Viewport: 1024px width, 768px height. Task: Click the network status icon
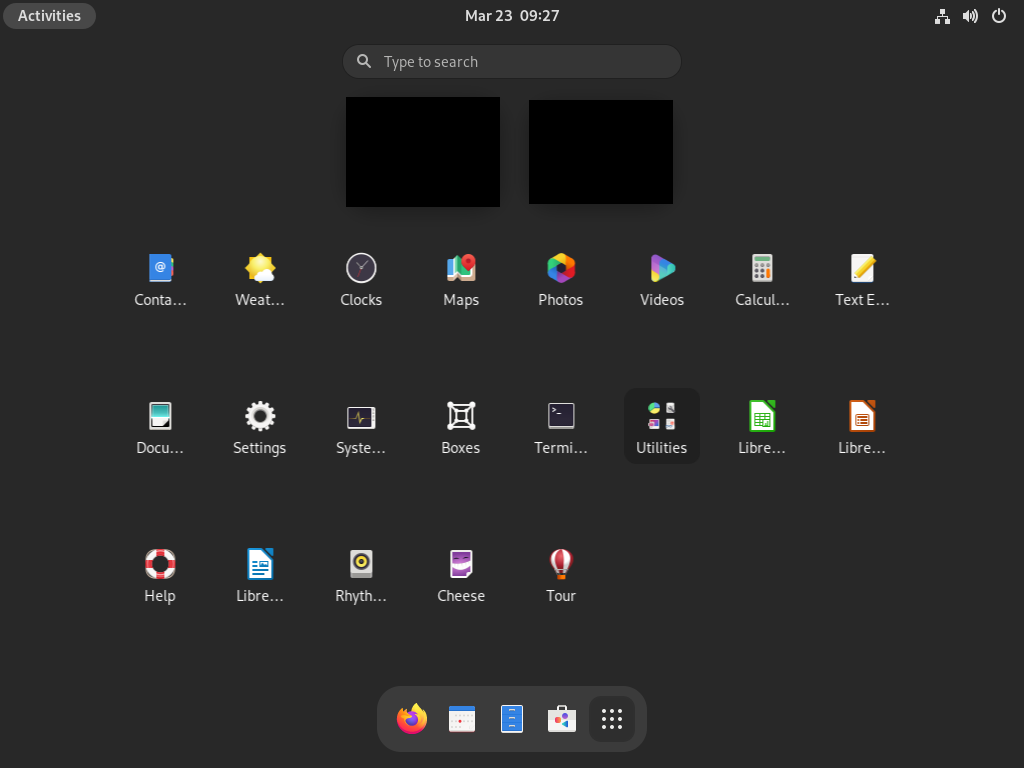tap(942, 16)
